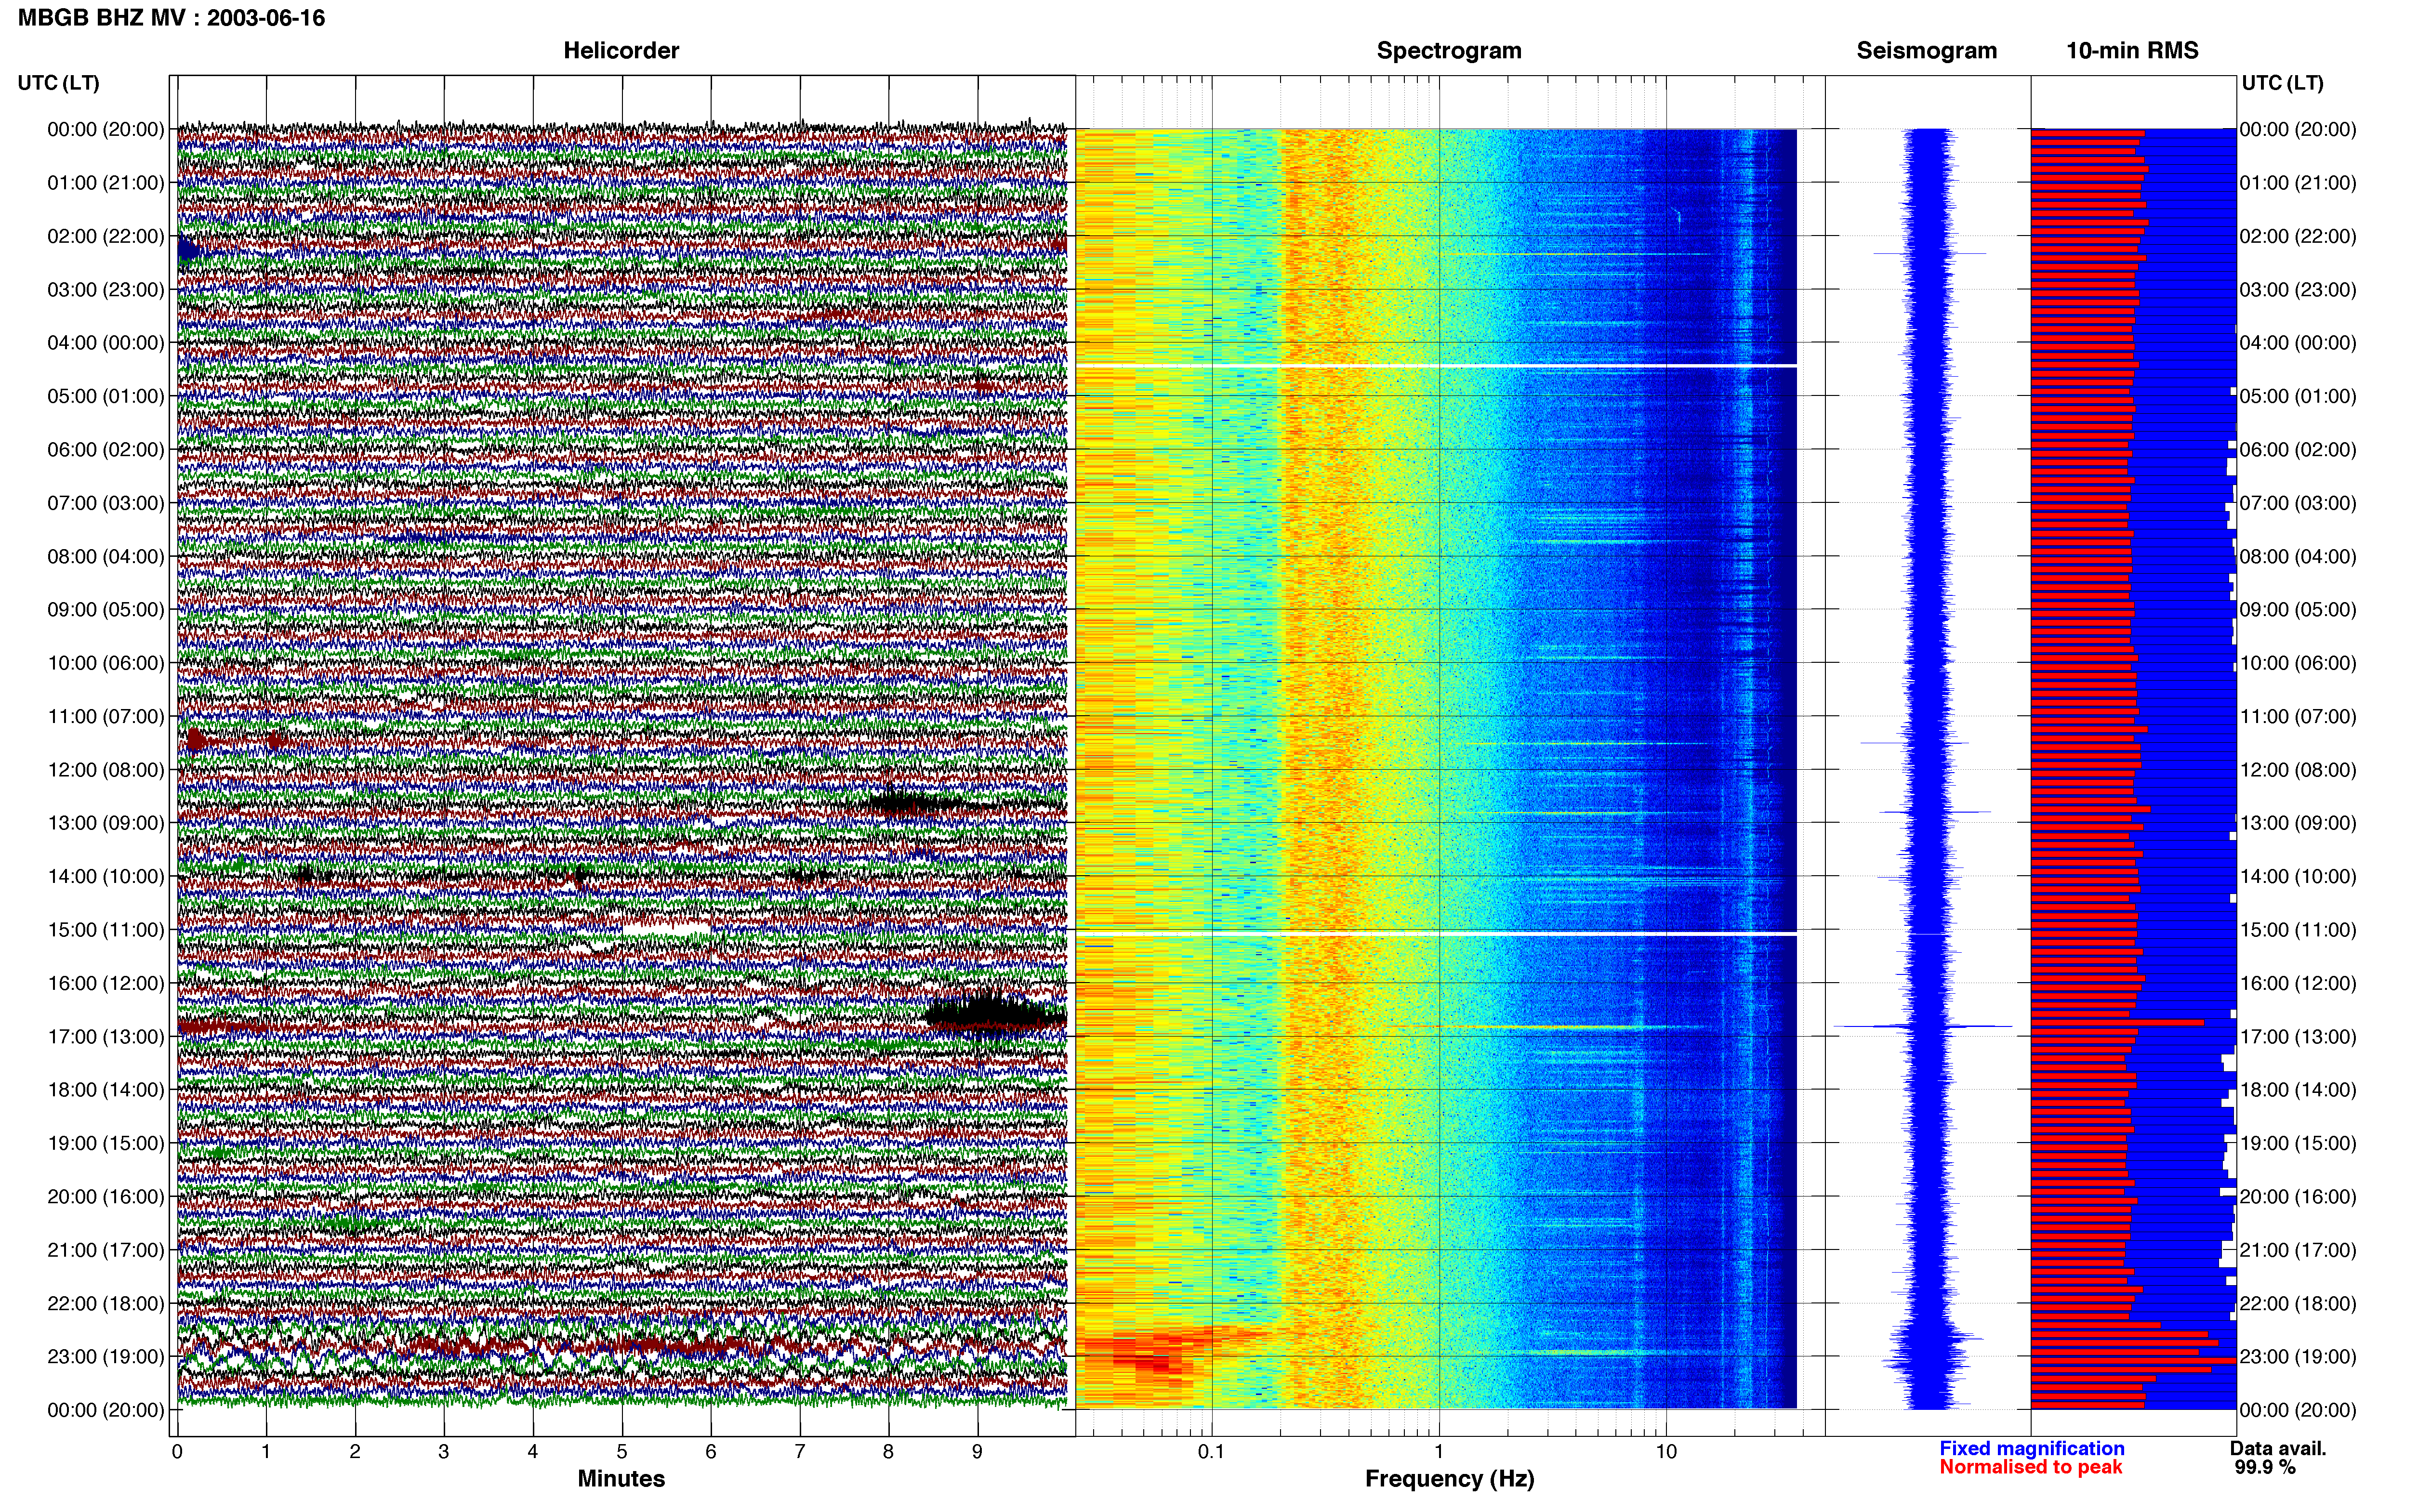Screen dimensions: 2418x1512
Task: Click the 'Minutes' x-axis label
Action: tap(621, 1479)
